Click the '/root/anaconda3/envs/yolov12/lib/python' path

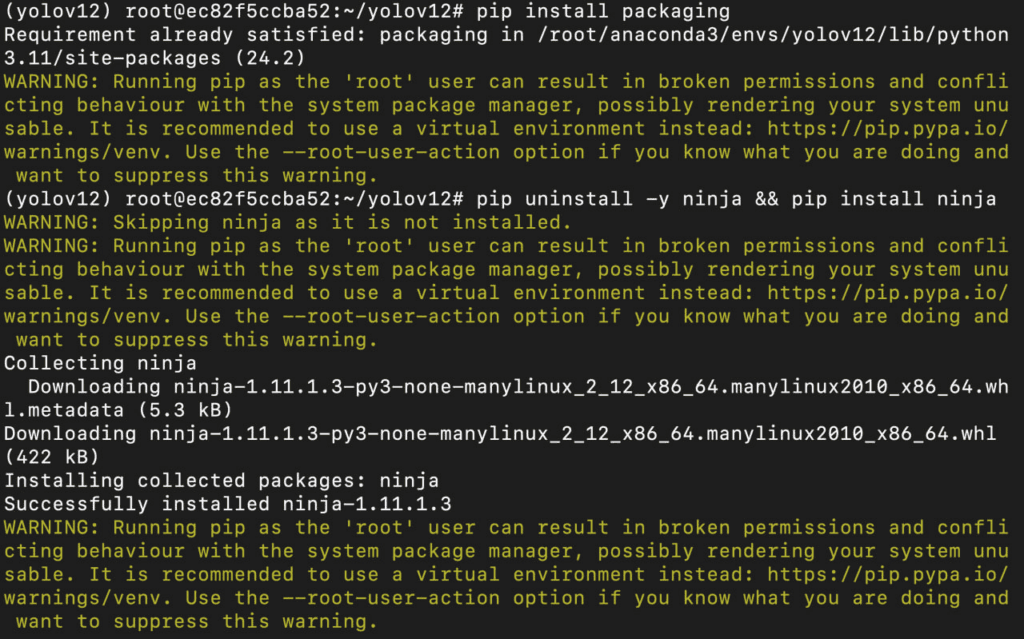773,35
